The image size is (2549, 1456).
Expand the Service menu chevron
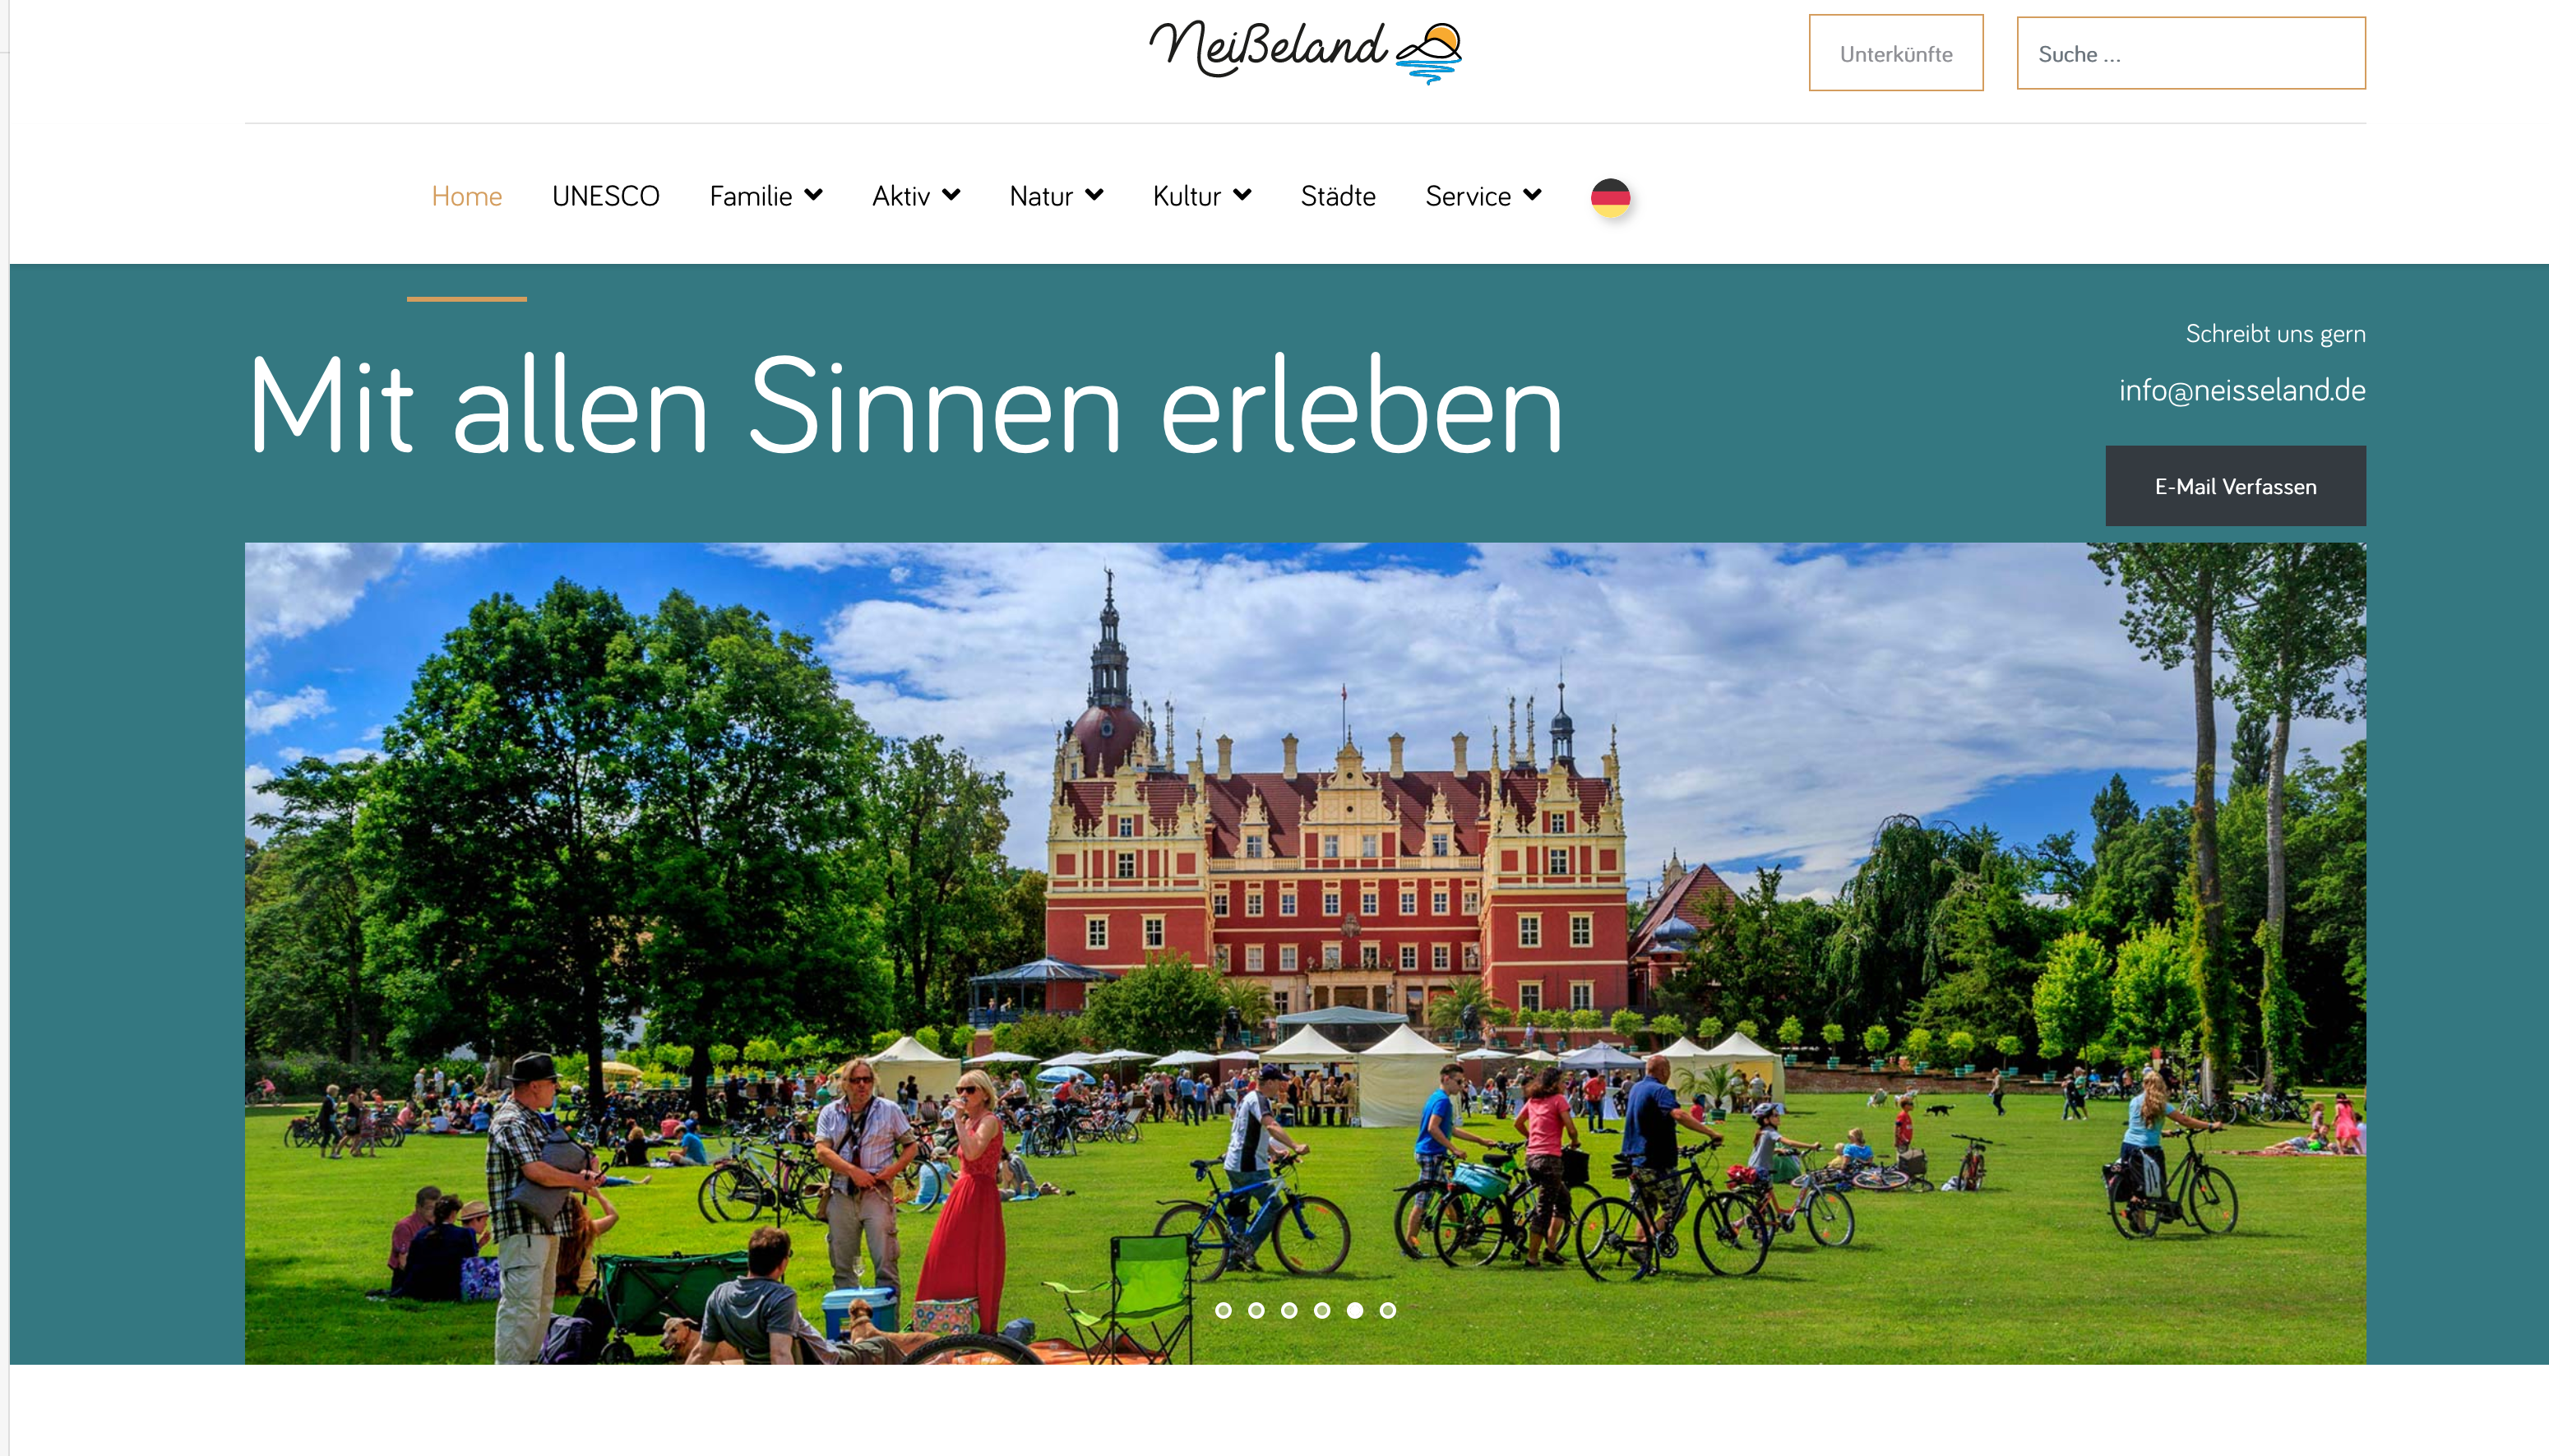tap(1532, 195)
